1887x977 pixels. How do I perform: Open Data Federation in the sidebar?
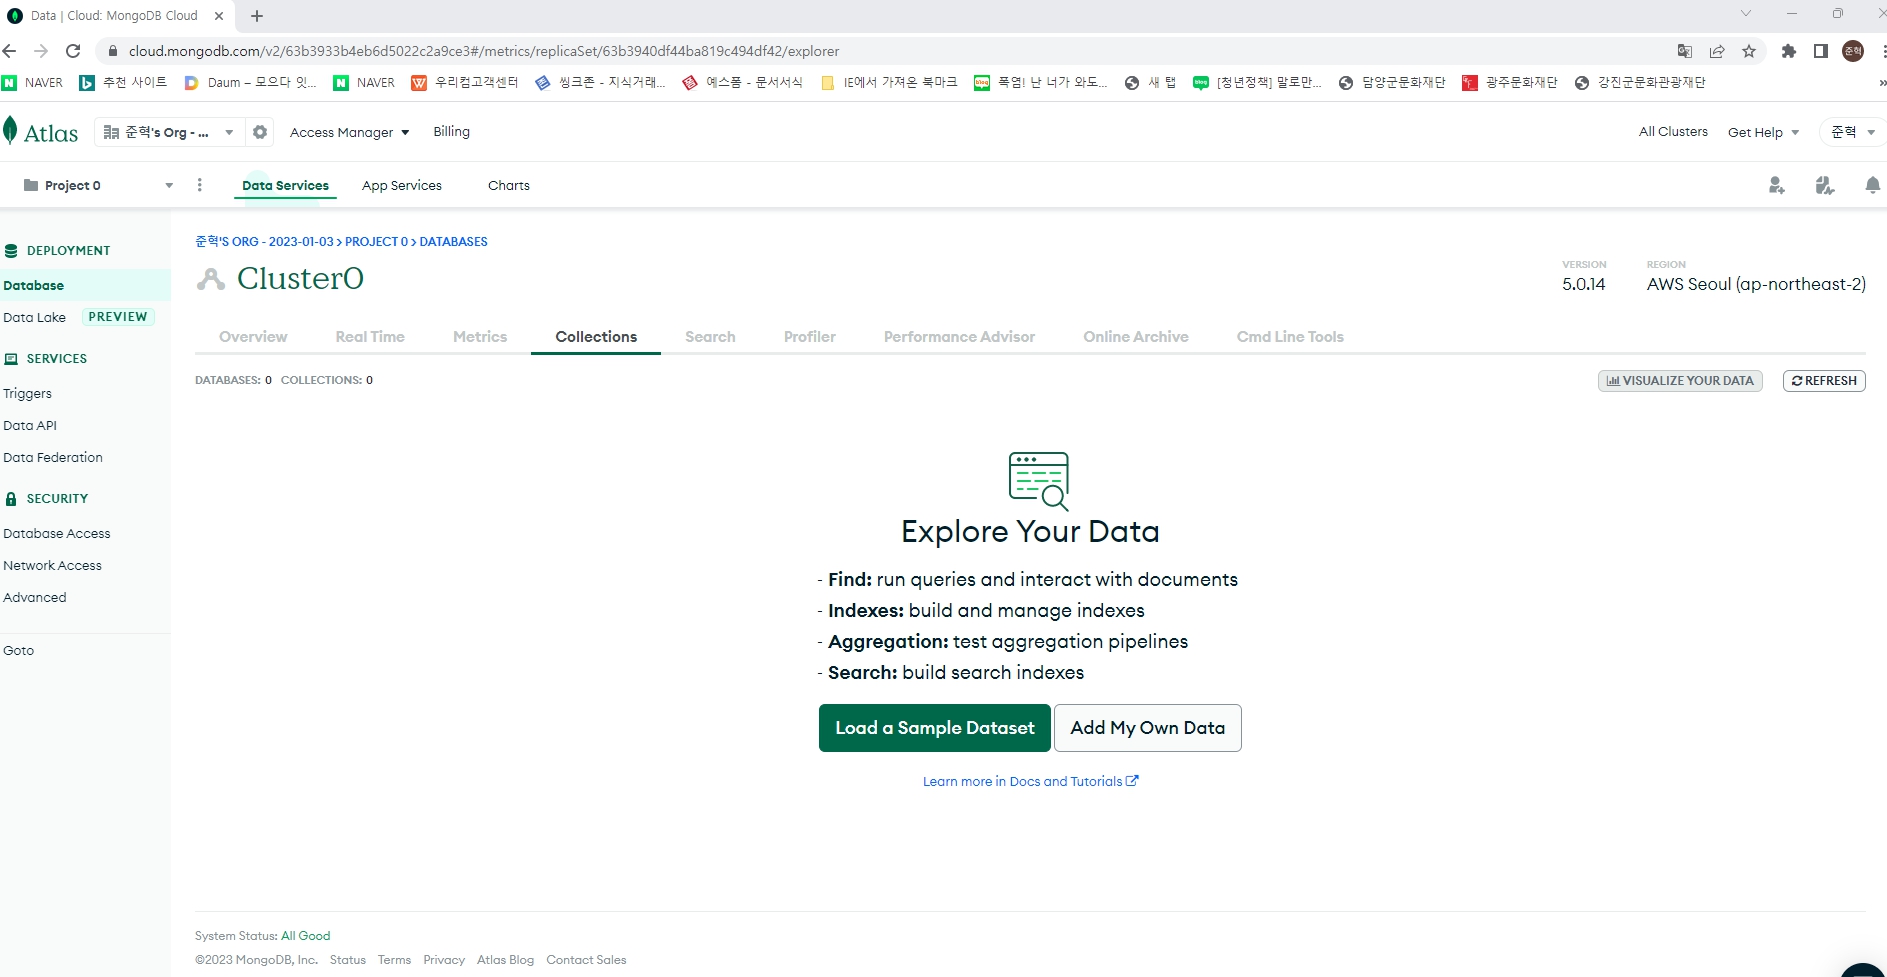[53, 458]
